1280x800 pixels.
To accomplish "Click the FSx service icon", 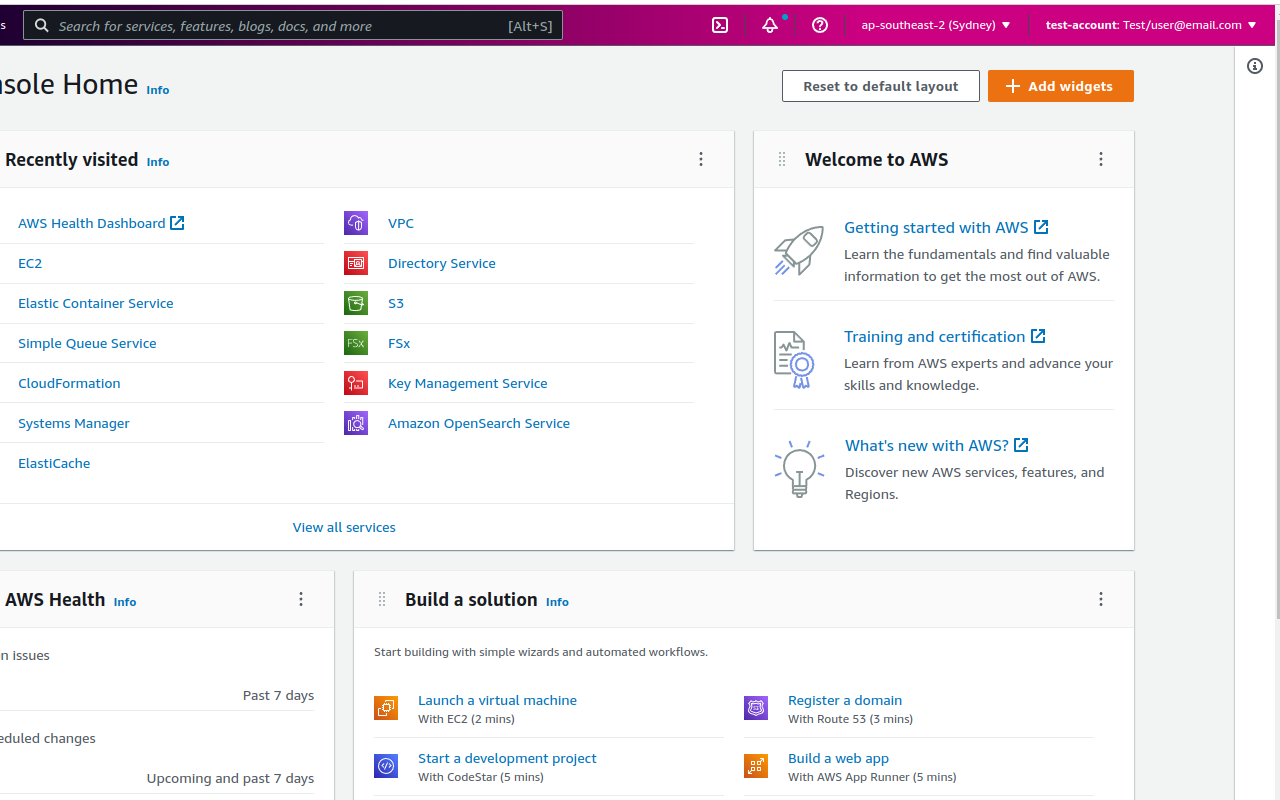I will (x=356, y=343).
